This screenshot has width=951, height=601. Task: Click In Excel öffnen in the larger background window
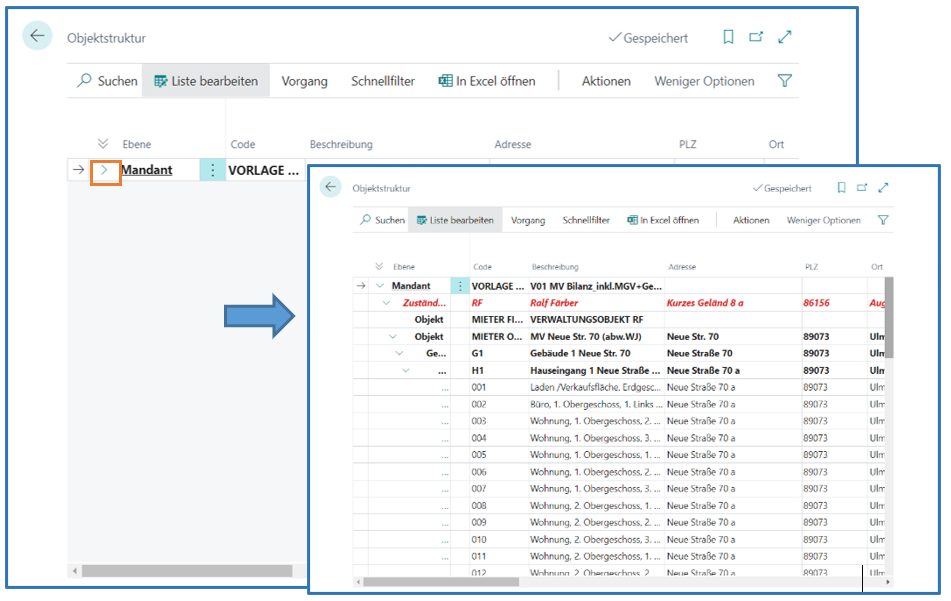(x=487, y=81)
